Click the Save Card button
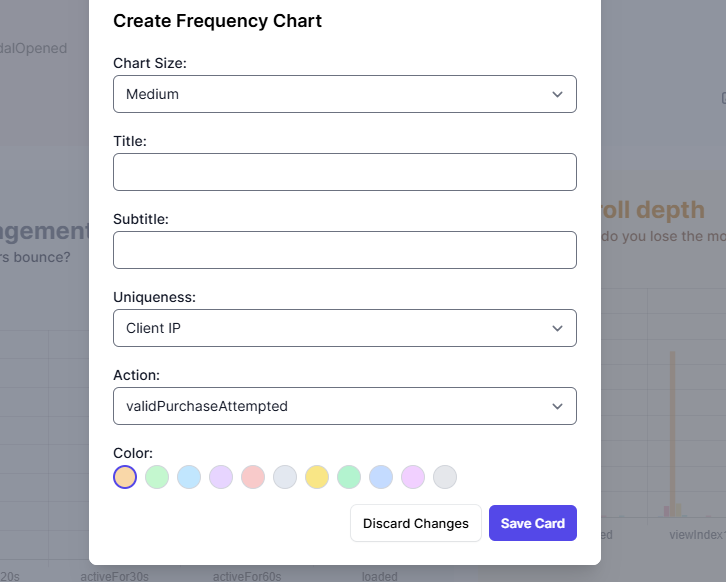The image size is (726, 582). pyautogui.click(x=532, y=523)
